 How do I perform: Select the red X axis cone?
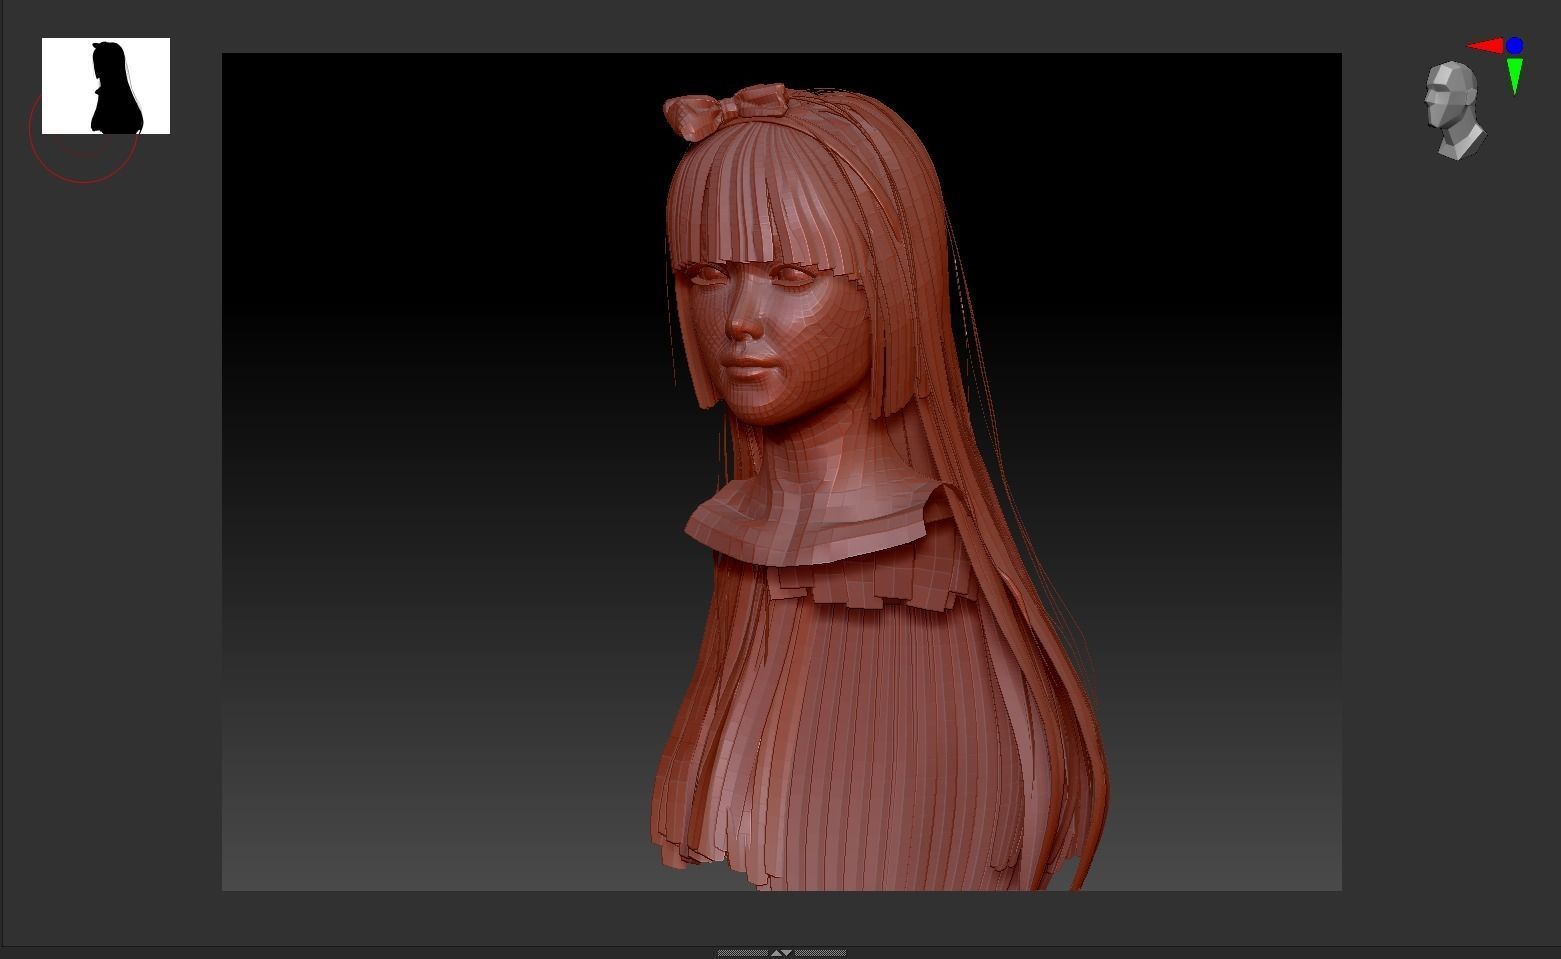pyautogui.click(x=1485, y=46)
